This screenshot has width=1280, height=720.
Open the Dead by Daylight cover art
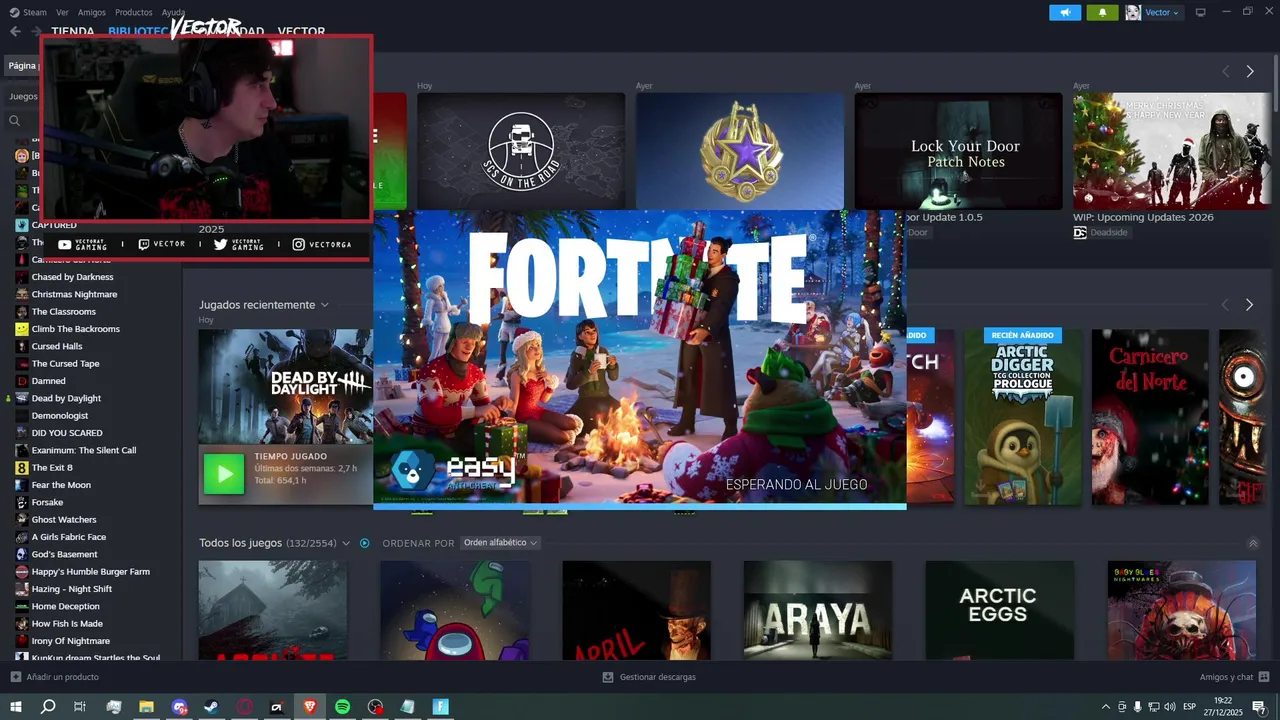285,386
